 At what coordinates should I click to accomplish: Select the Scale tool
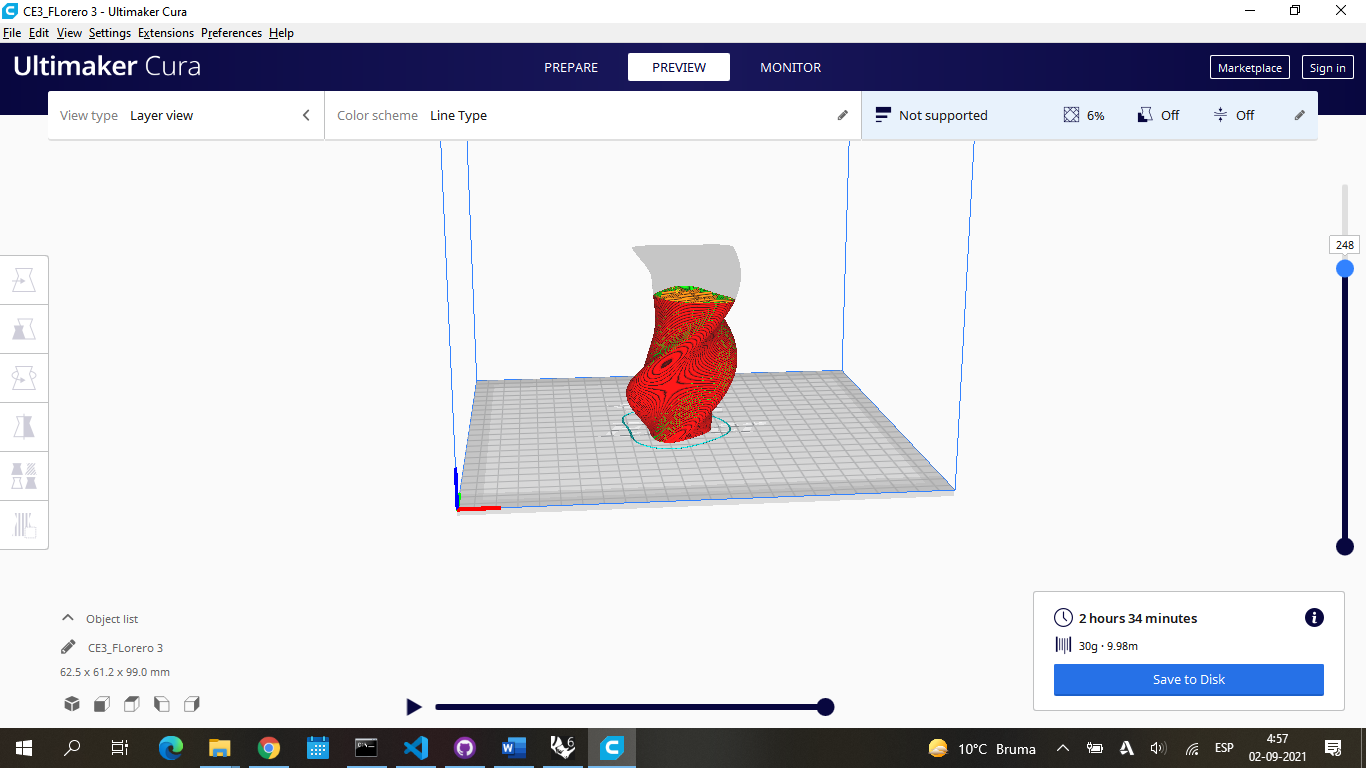24,328
